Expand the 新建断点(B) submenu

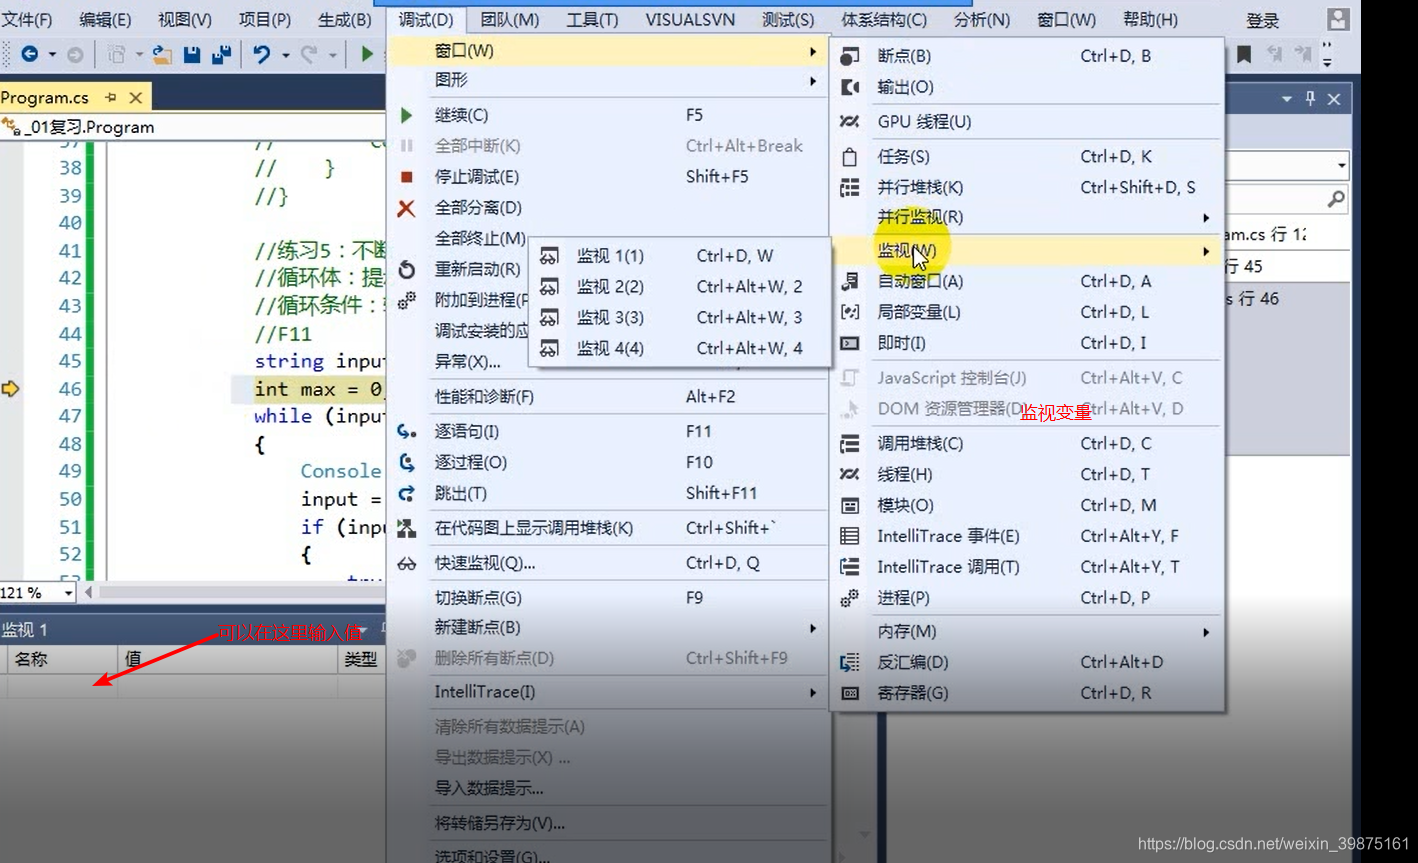[x=609, y=628]
